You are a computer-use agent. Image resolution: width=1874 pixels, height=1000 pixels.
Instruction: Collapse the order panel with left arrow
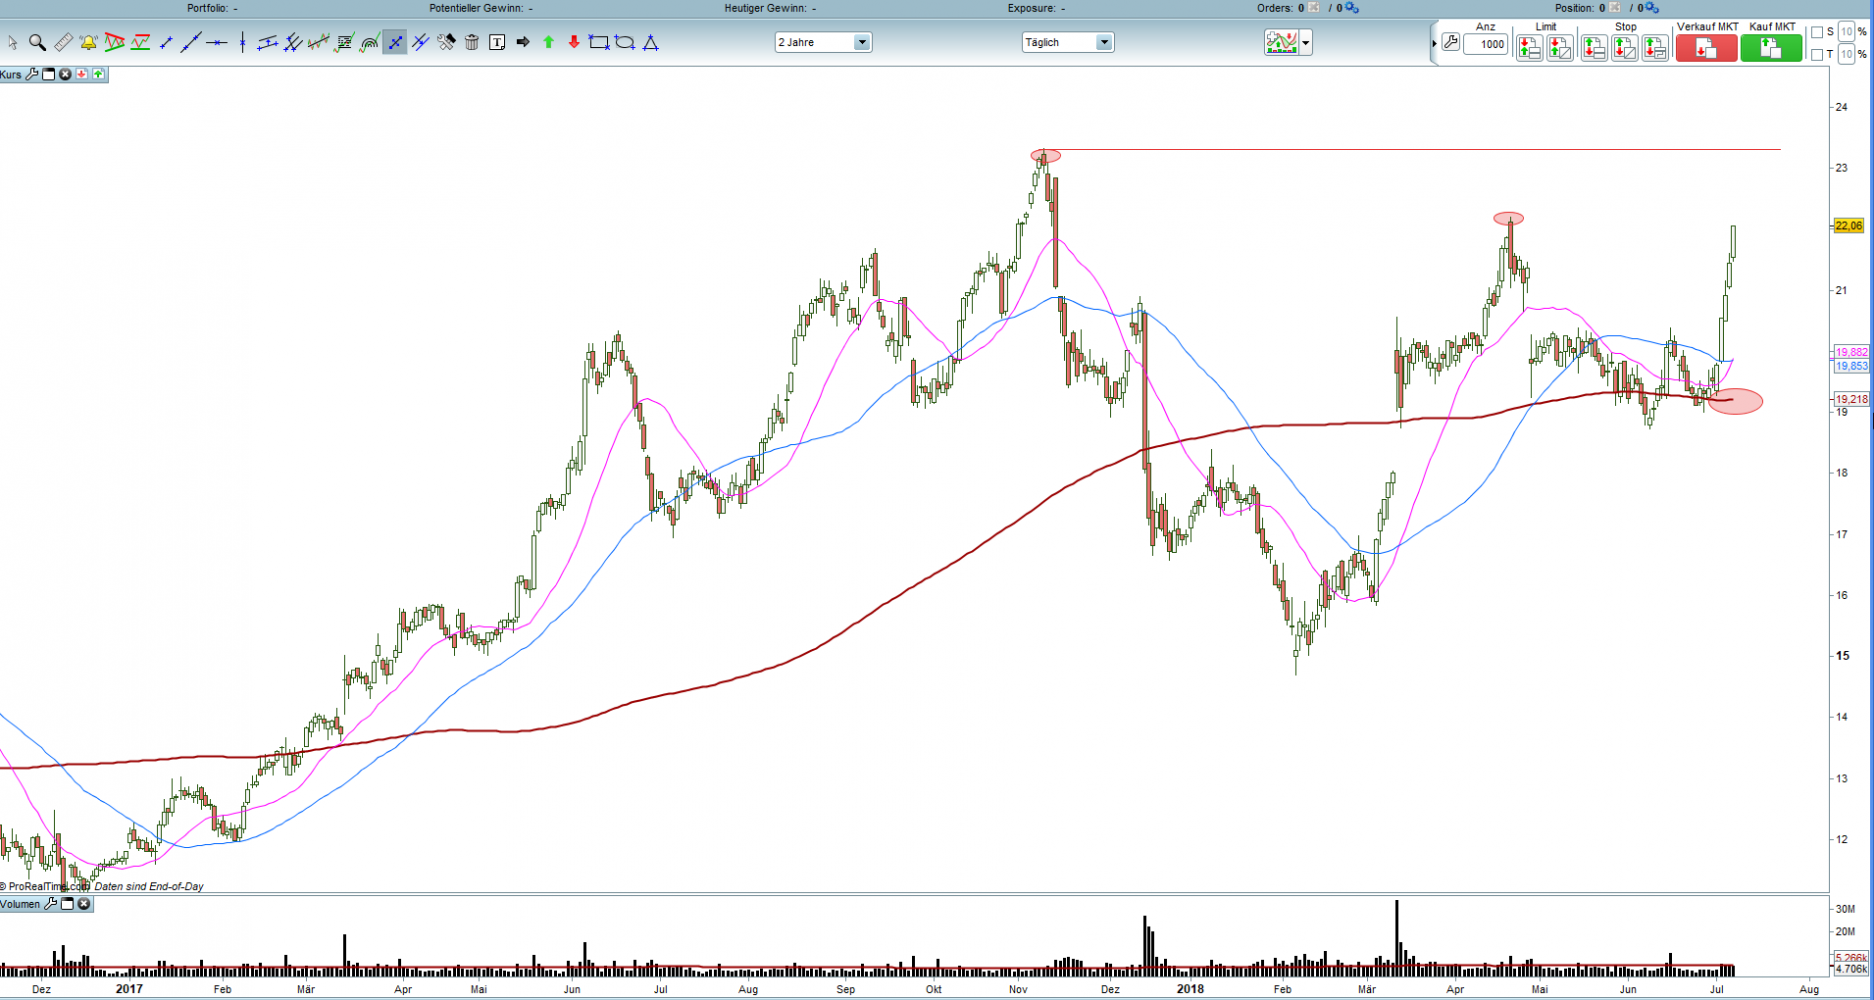pos(1434,43)
